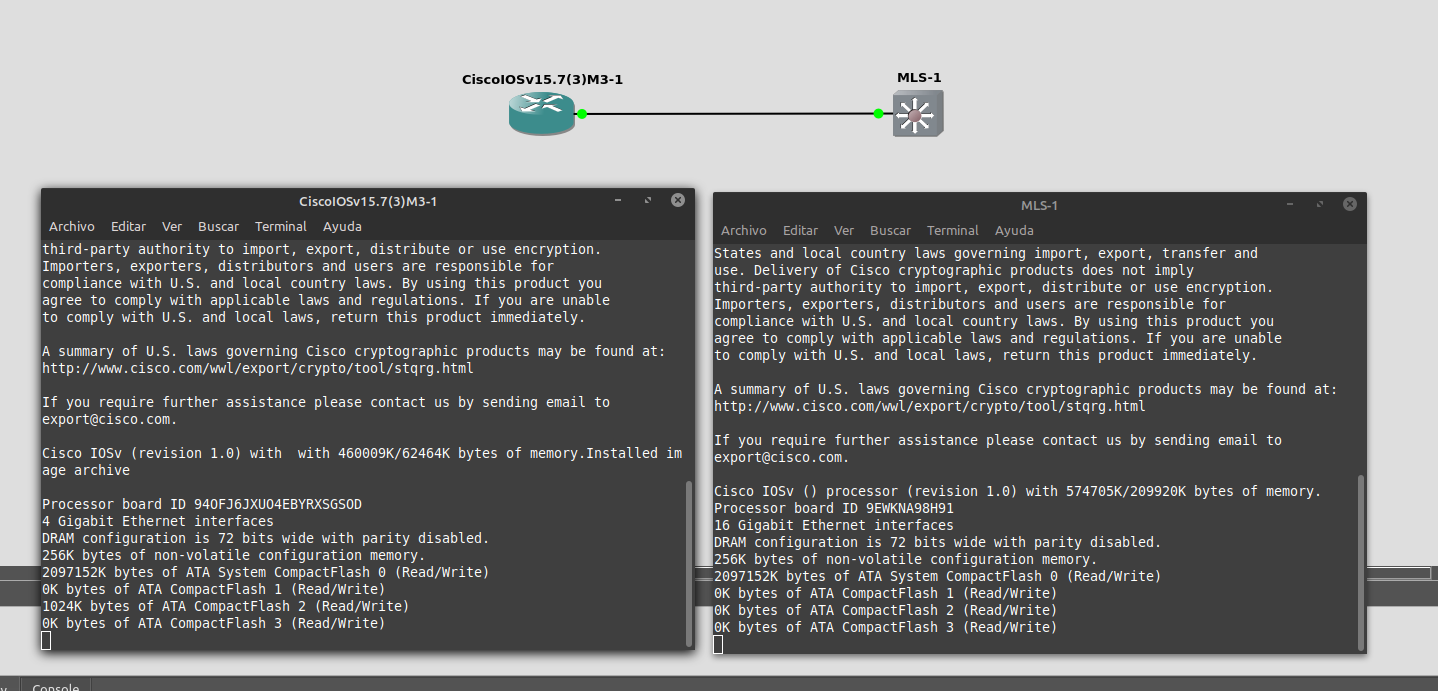The height and width of the screenshot is (691, 1438).
Task: Minimize the CiscoIOSv15.7(3)M3-1 terminal window
Action: click(x=619, y=201)
